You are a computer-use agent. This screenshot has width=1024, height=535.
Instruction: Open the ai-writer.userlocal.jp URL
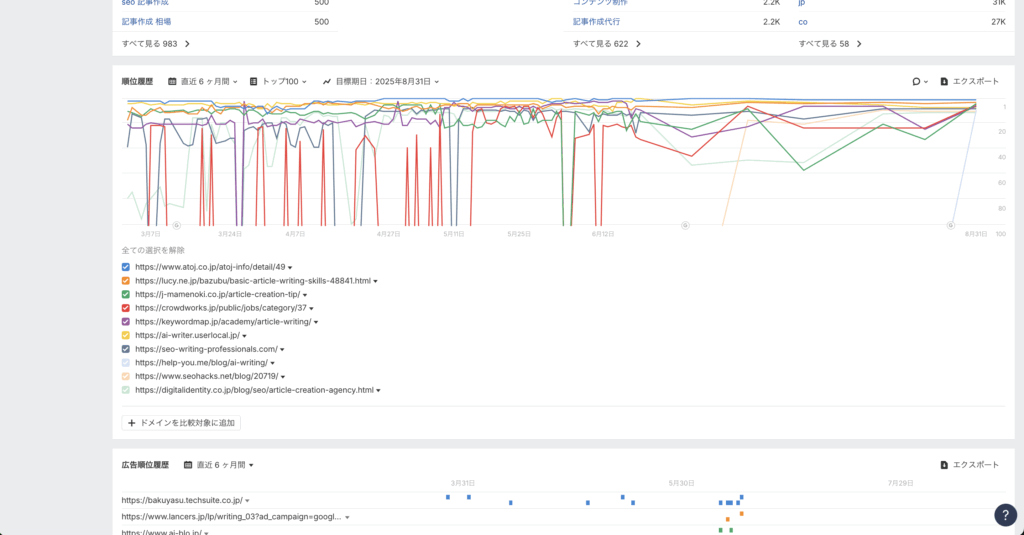point(187,336)
